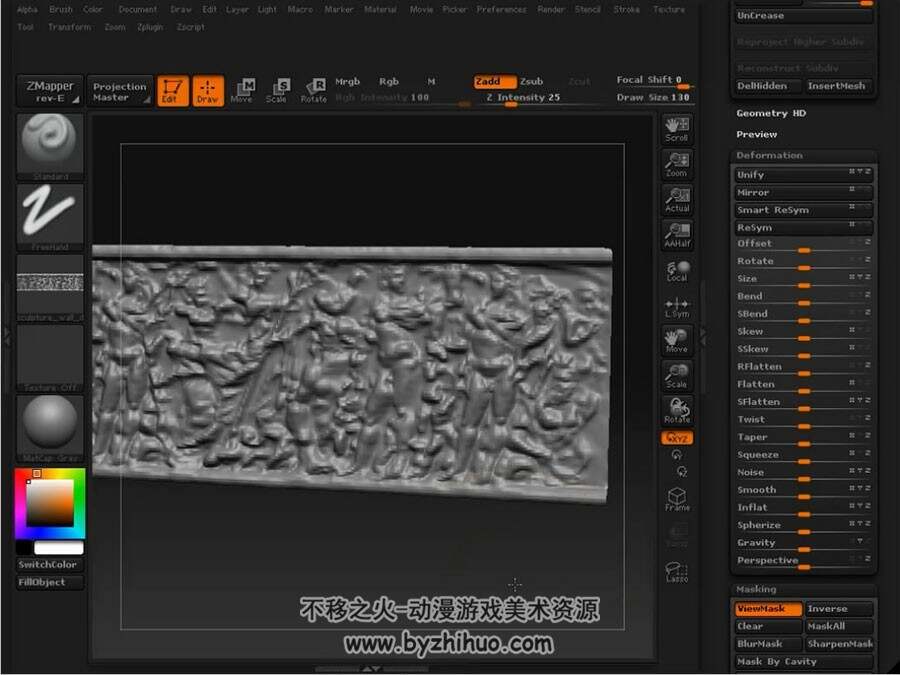Image resolution: width=900 pixels, height=675 pixels.
Task: Open the Texture Off picker
Action: click(x=50, y=358)
